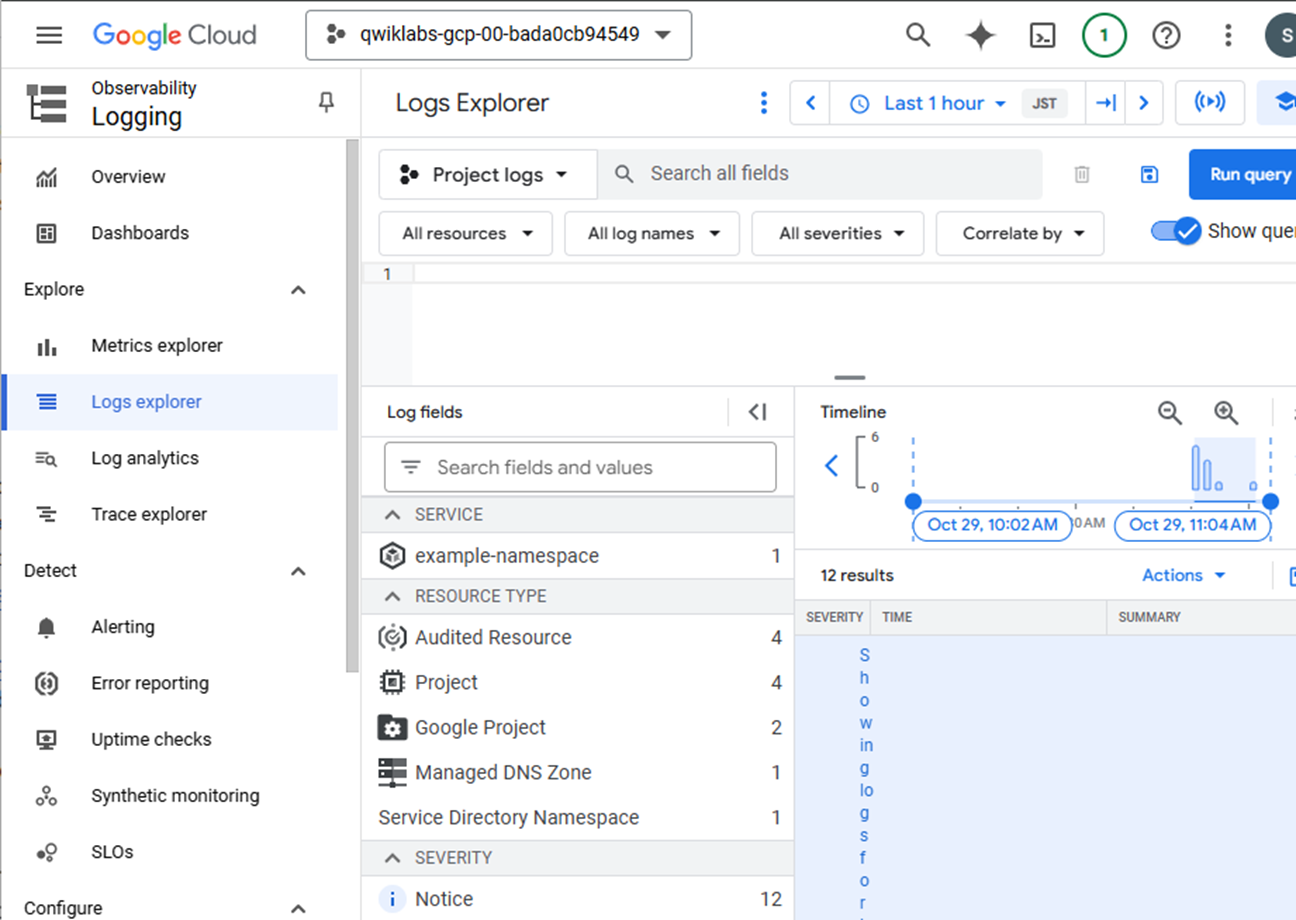1296x920 pixels.
Task: Open the All resources filter dropdown
Action: pos(465,234)
